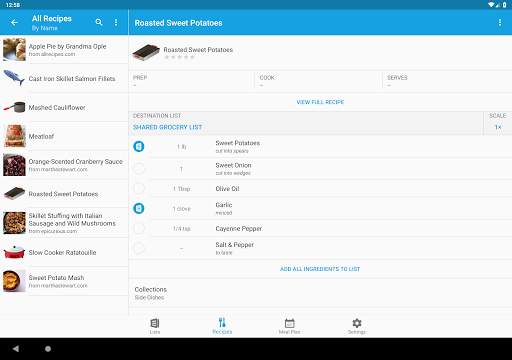
Task: Open the Meatloaf recipe thumbnail
Action: [x=14, y=136]
